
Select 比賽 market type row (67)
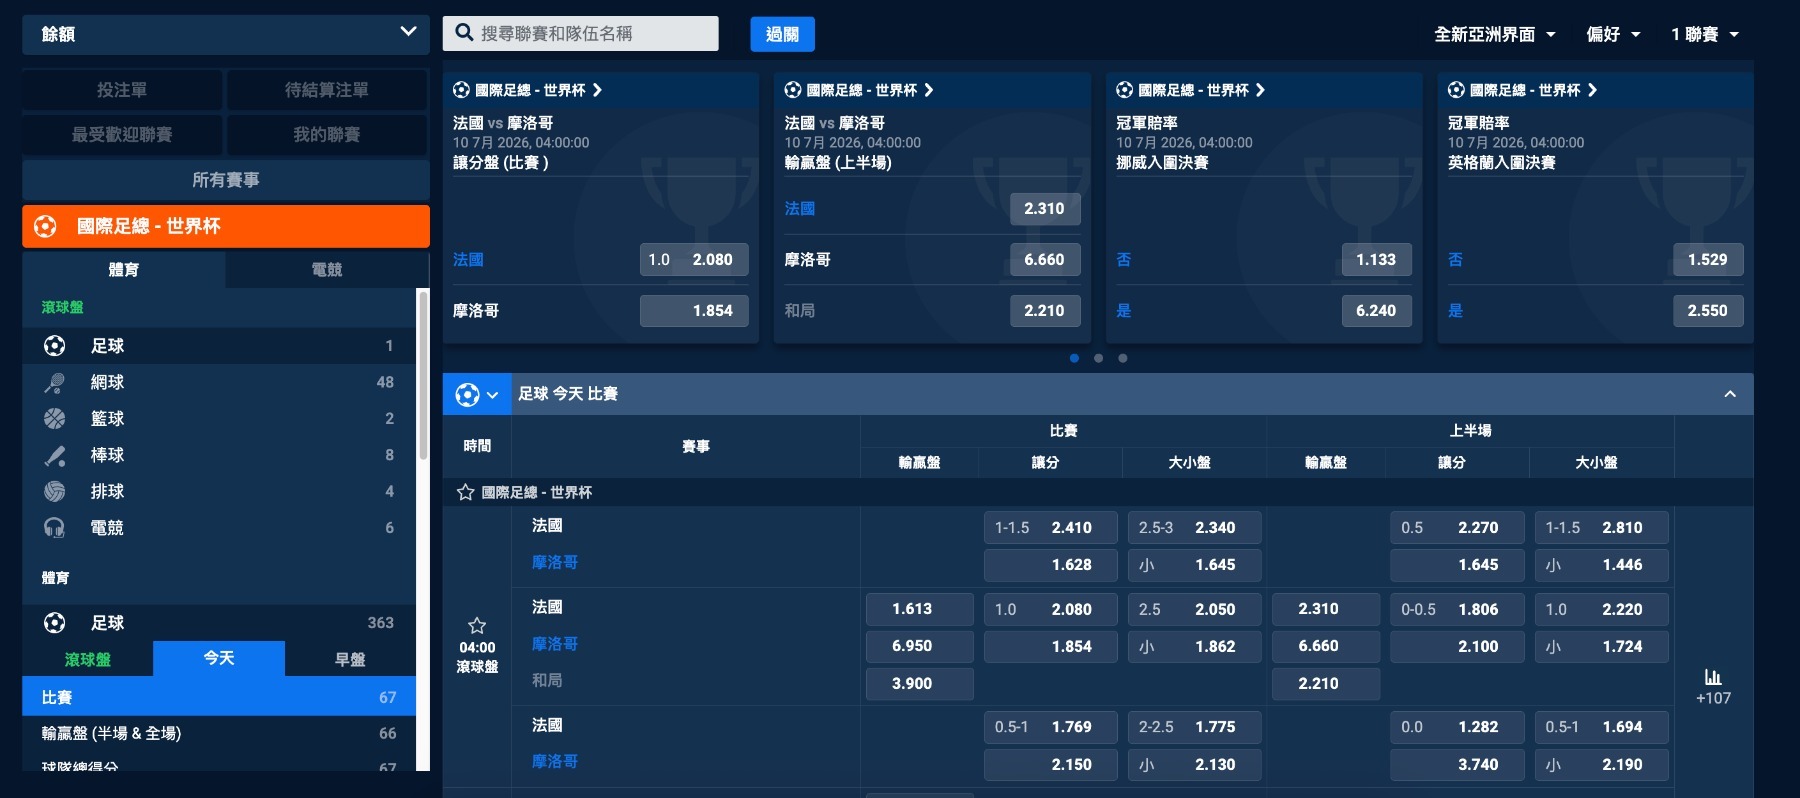click(219, 697)
